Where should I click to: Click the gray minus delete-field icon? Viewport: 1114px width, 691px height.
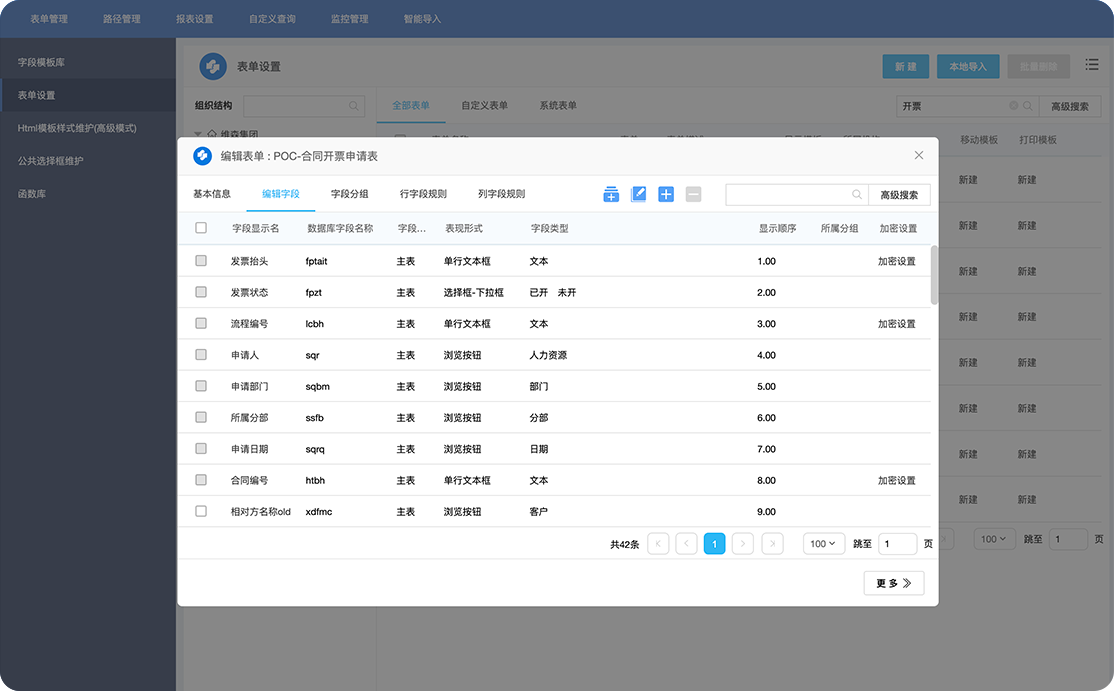point(693,194)
